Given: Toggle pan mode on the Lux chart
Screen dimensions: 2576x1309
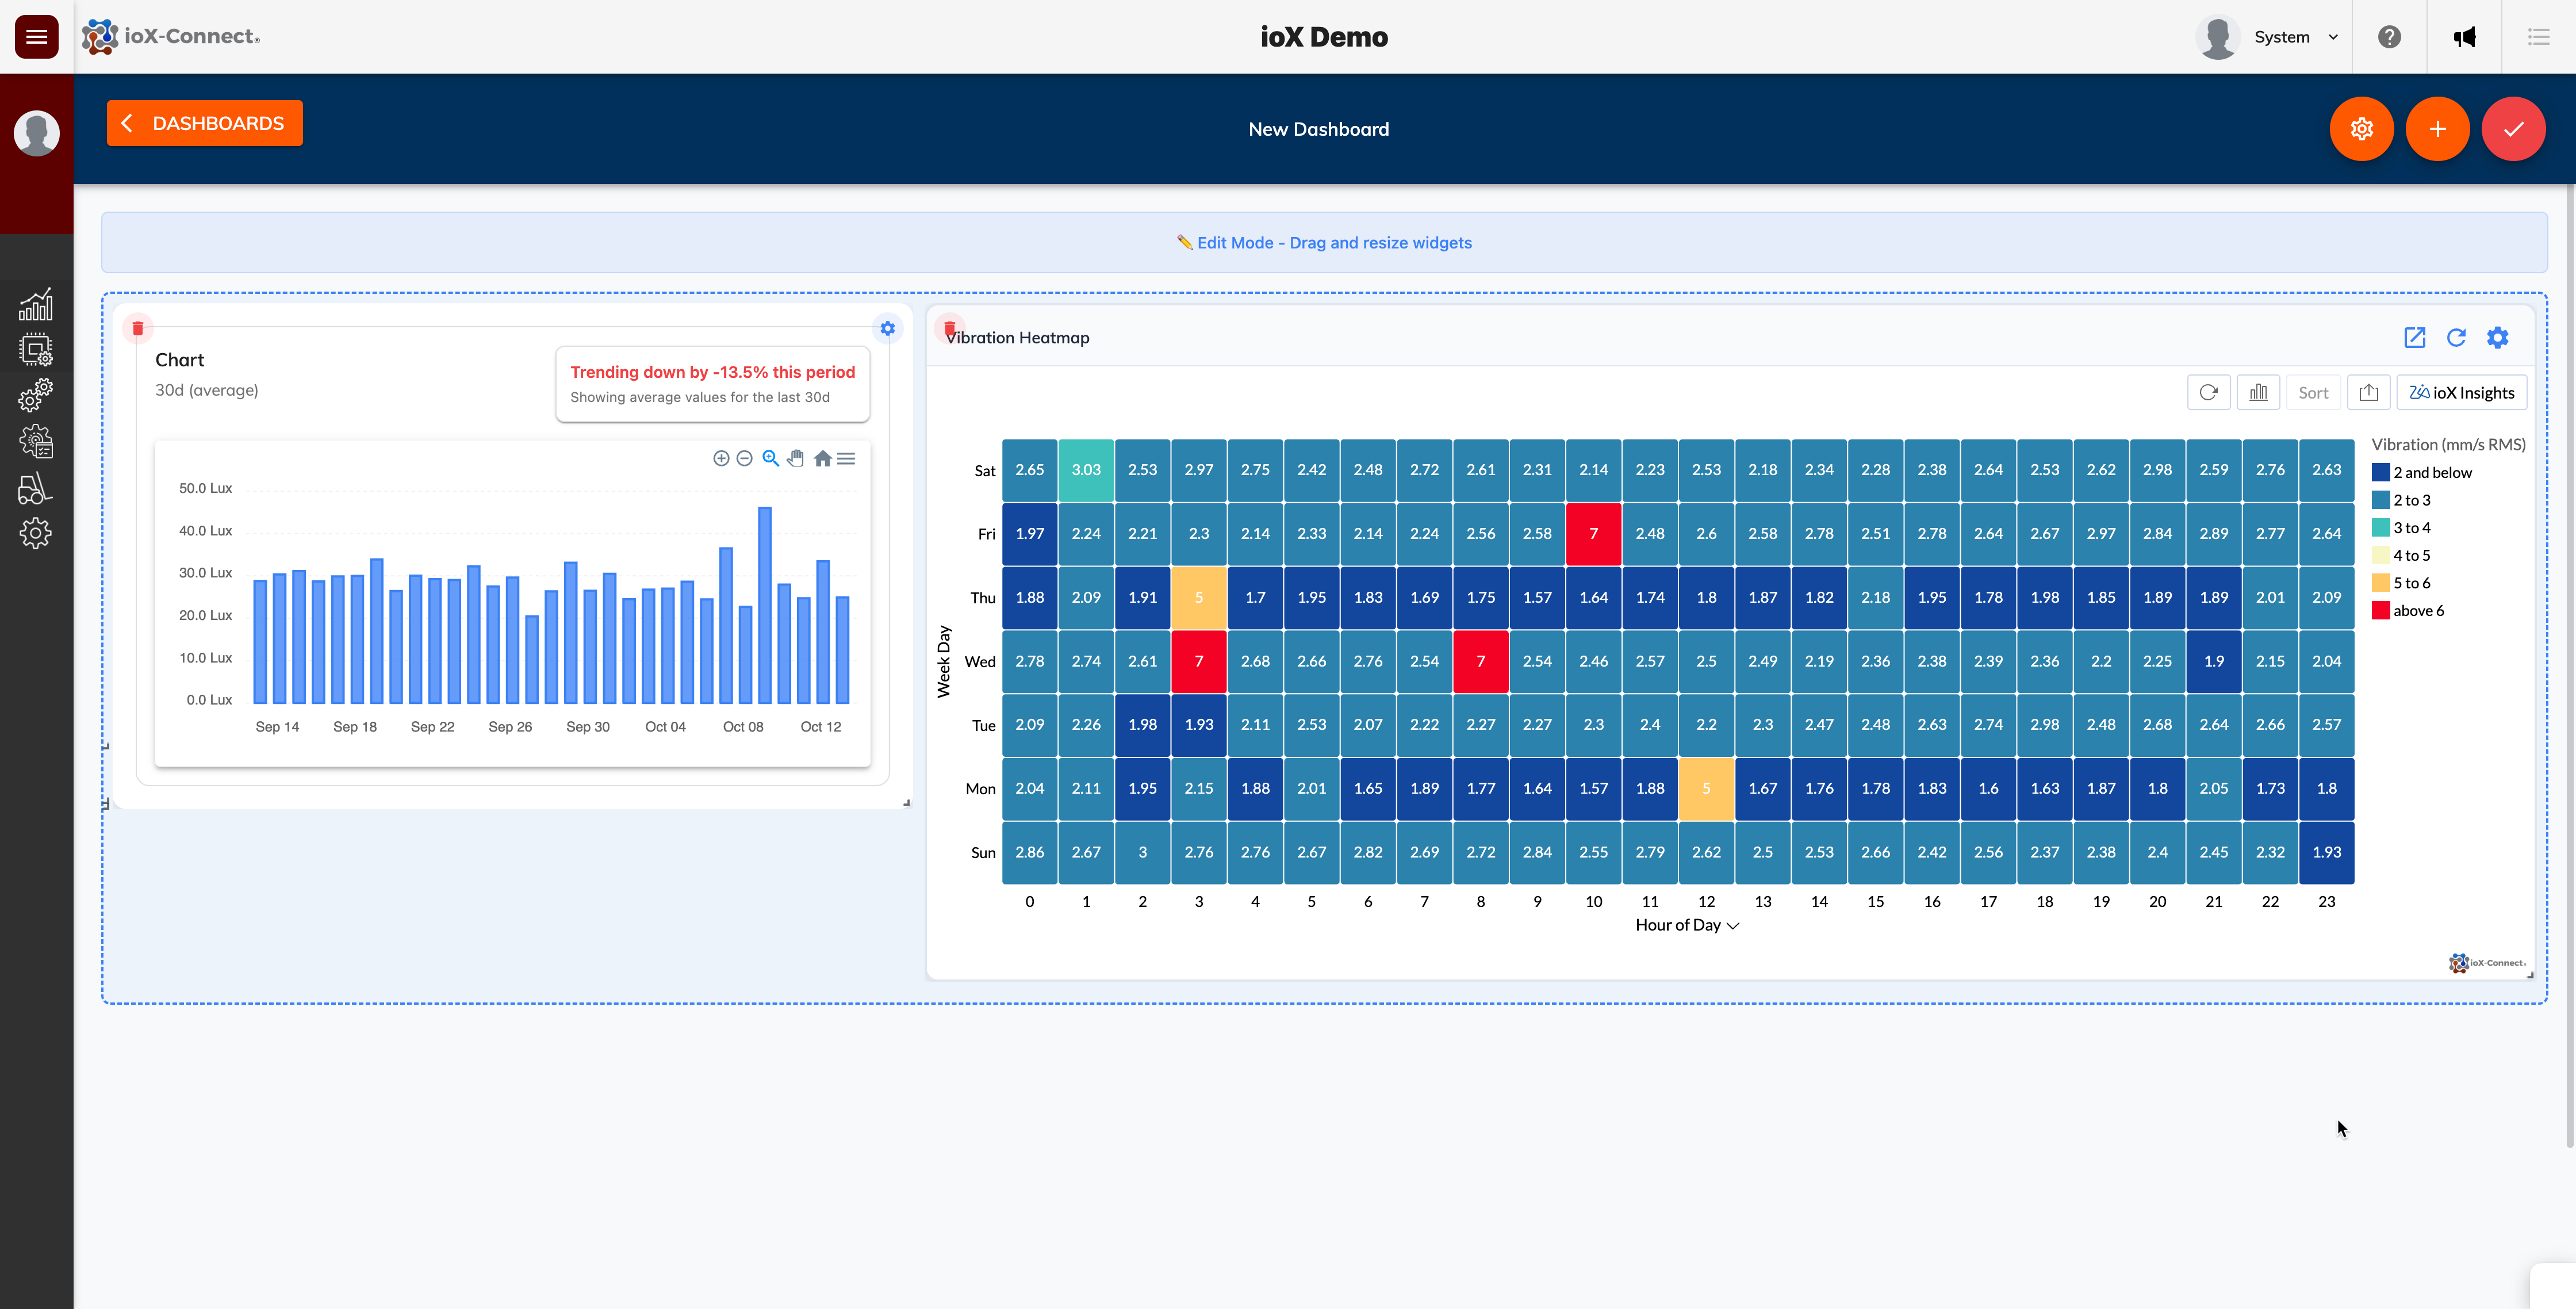Looking at the screenshot, I should pos(796,458).
